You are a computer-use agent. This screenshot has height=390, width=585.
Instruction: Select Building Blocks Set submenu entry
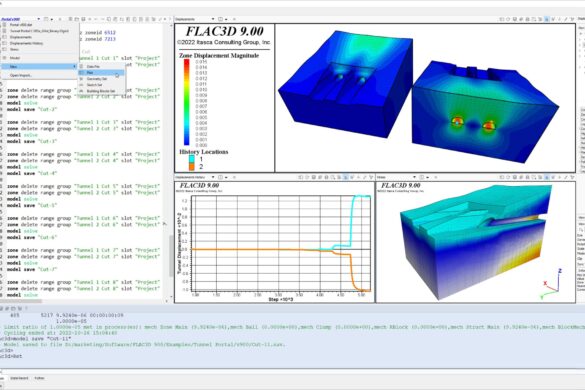pyautogui.click(x=101, y=91)
